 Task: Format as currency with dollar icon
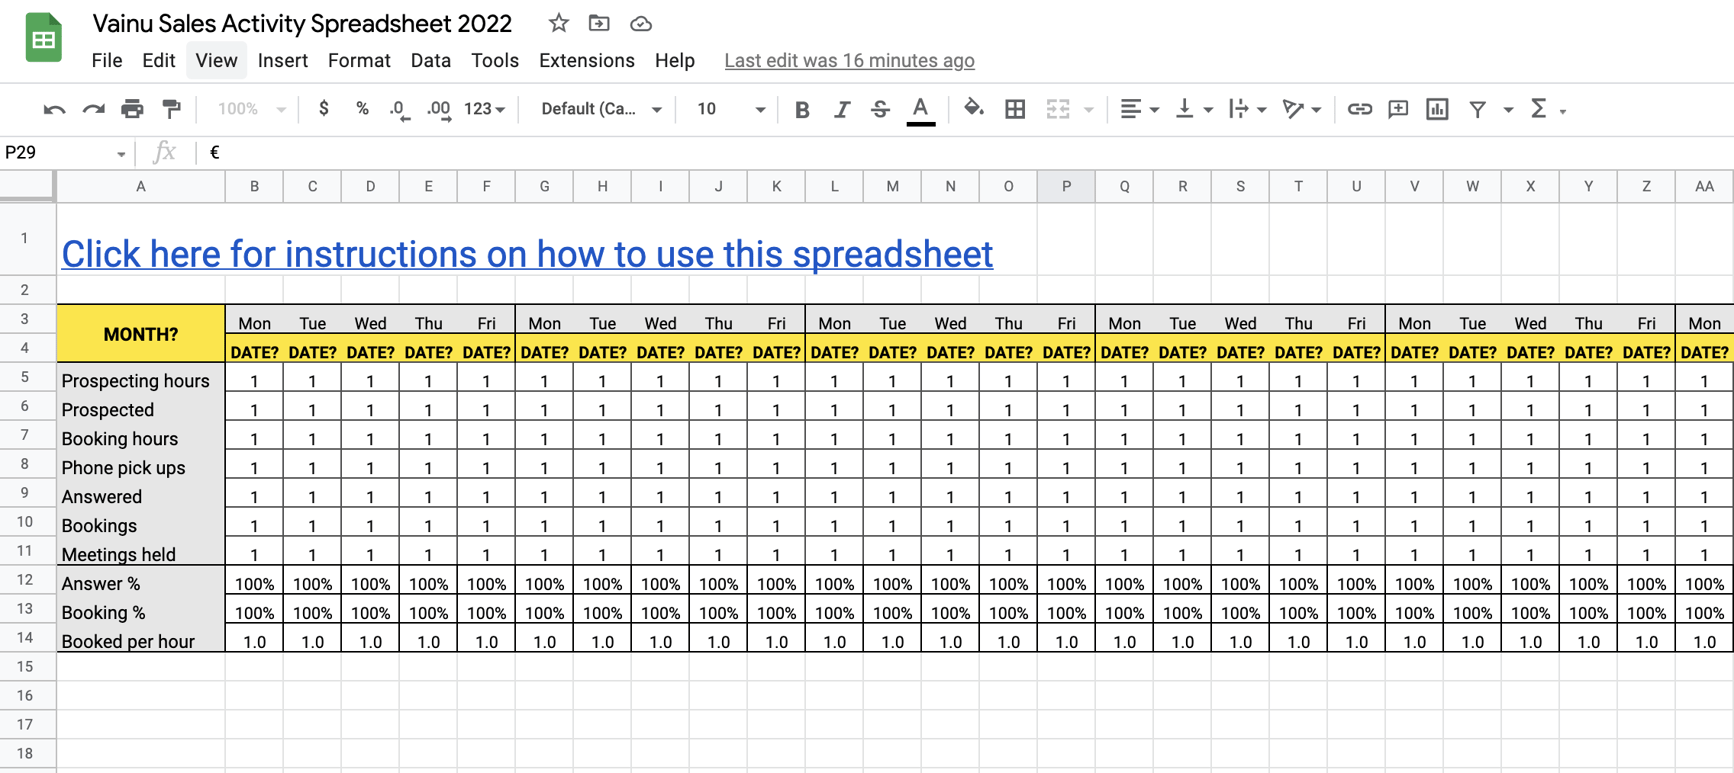[x=323, y=109]
